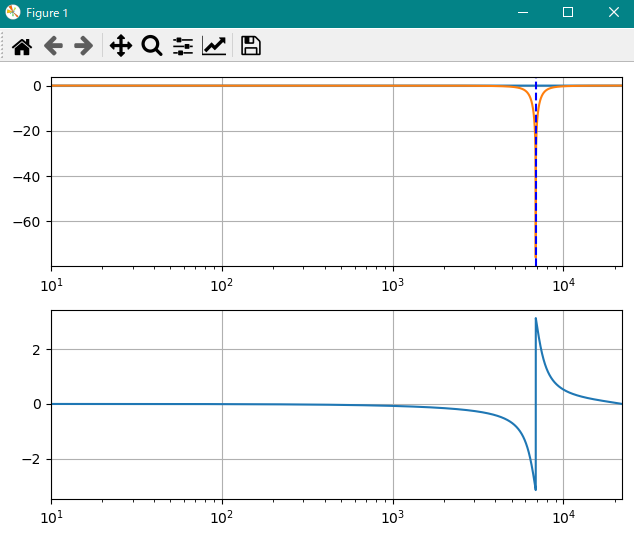
Task: Open Configure subplots sliders icon
Action: pos(183,46)
